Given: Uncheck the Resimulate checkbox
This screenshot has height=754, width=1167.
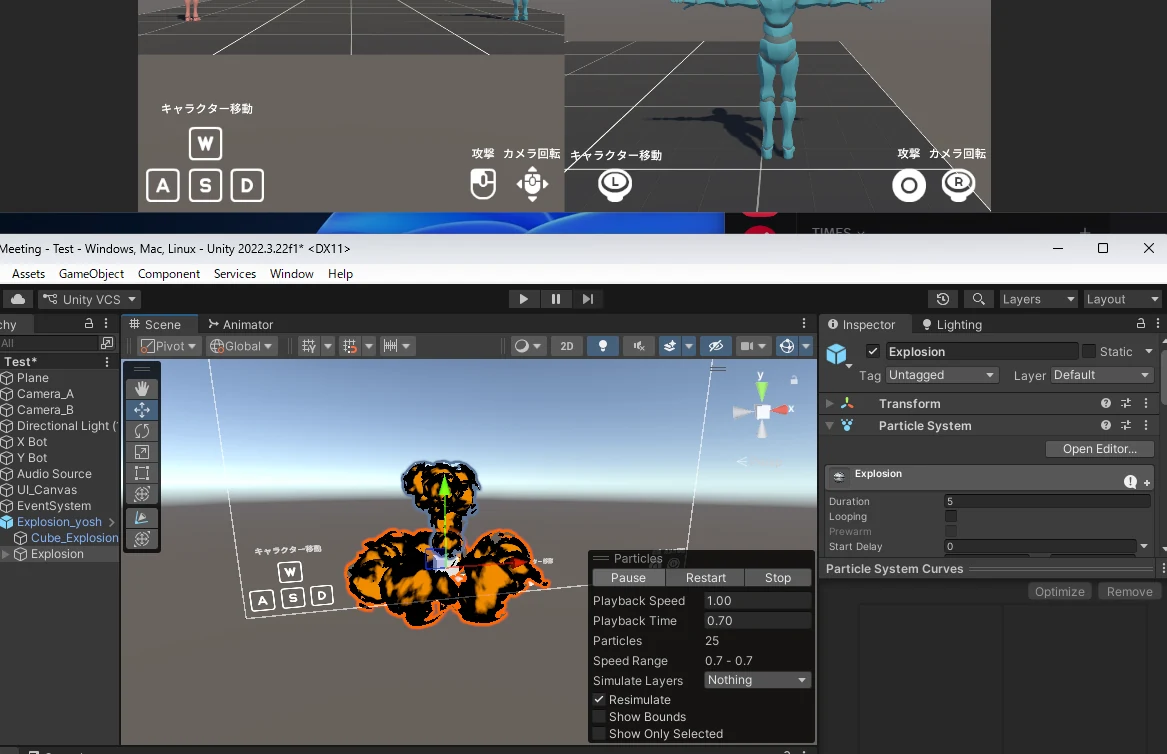Looking at the screenshot, I should pos(599,700).
